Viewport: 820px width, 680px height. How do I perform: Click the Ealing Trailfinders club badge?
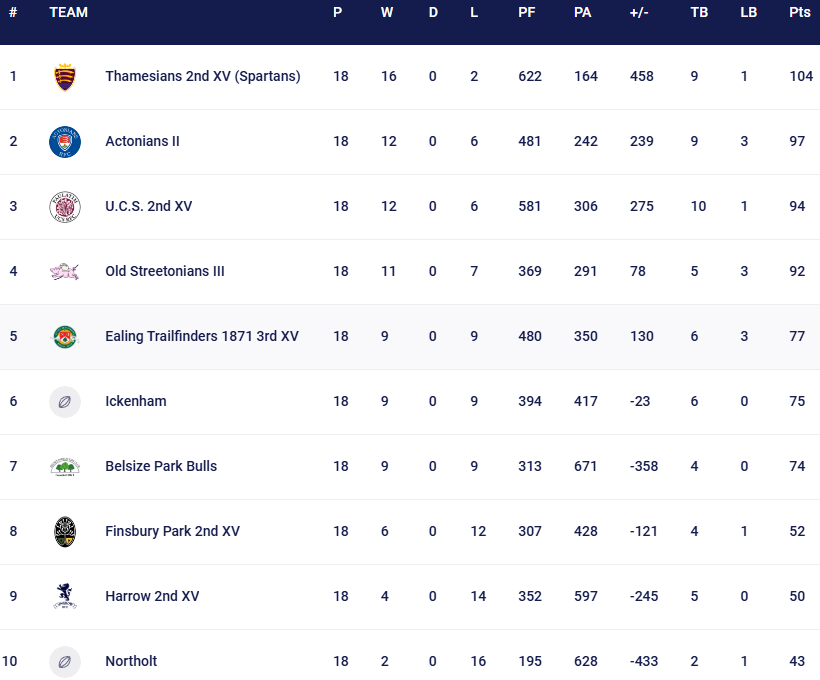pos(65,336)
